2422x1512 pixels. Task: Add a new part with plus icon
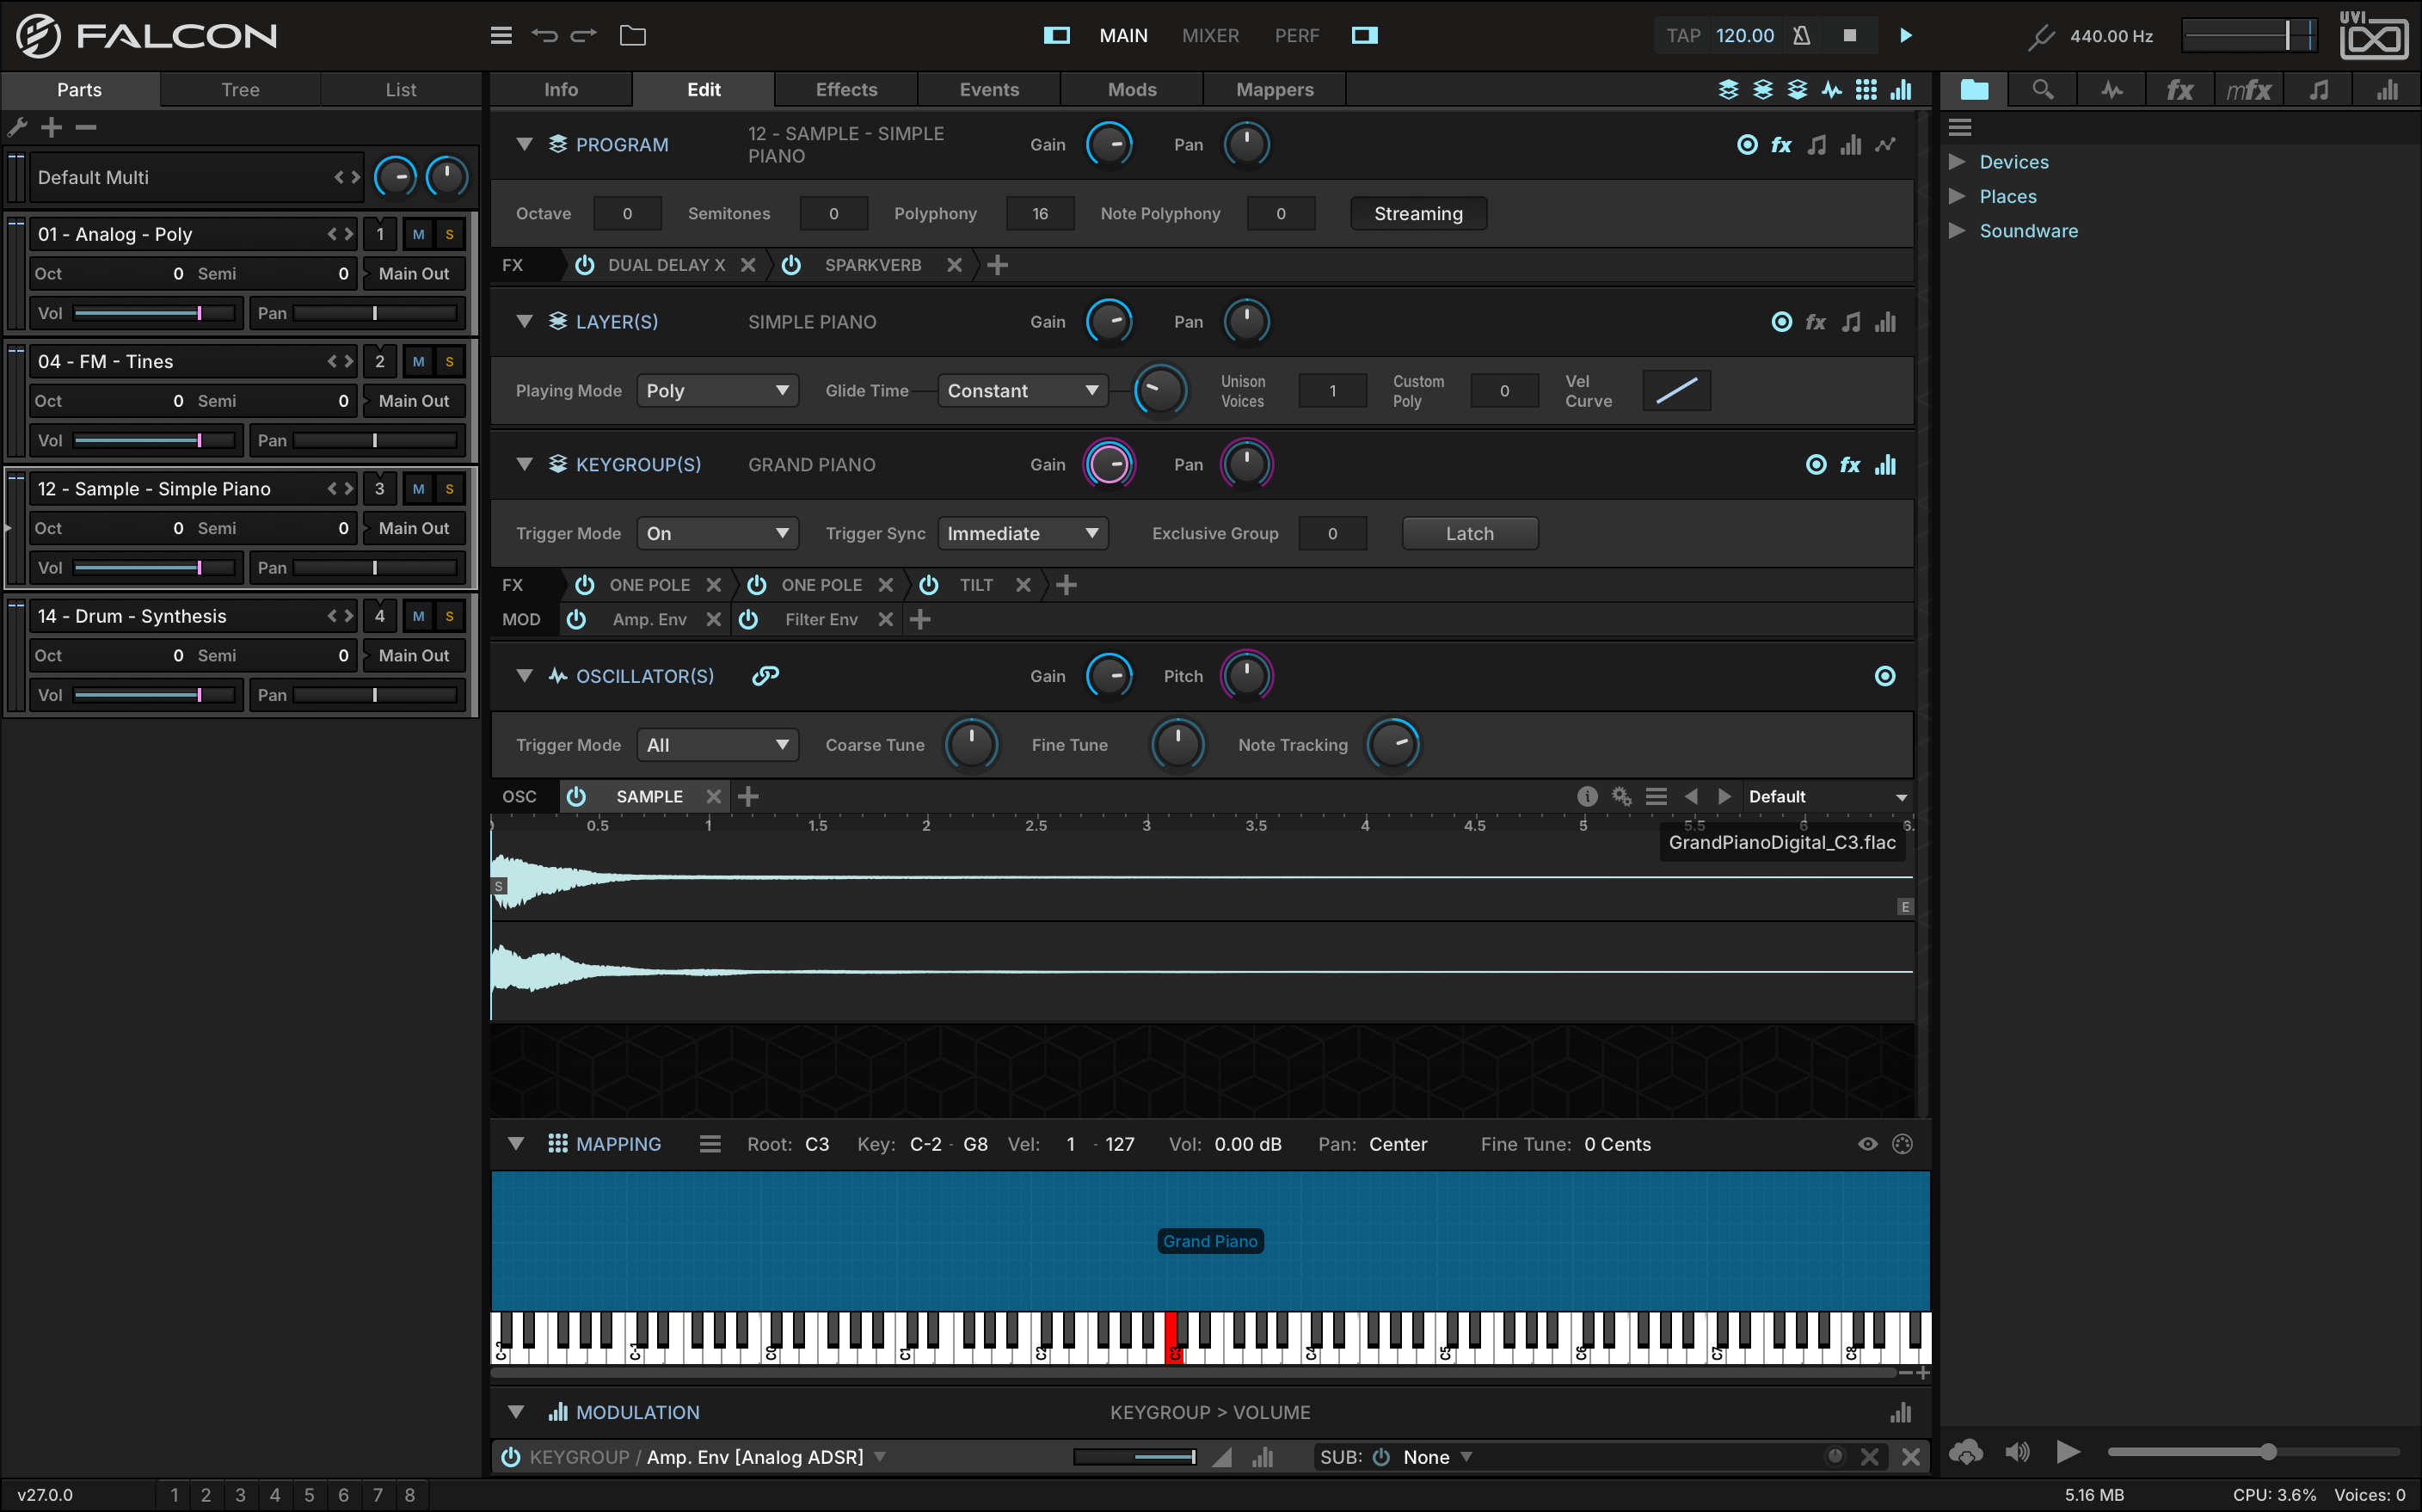(52, 127)
